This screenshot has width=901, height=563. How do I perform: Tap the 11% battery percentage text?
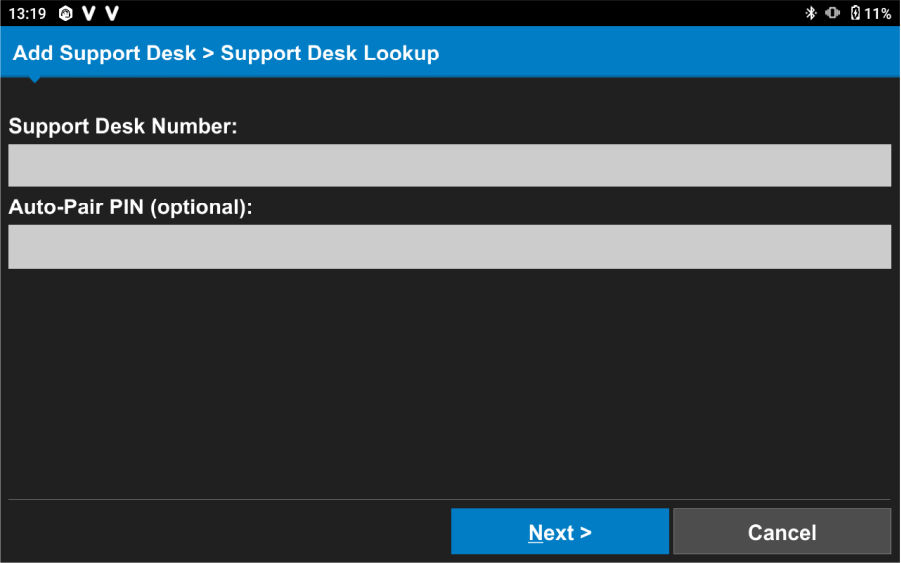(878, 13)
